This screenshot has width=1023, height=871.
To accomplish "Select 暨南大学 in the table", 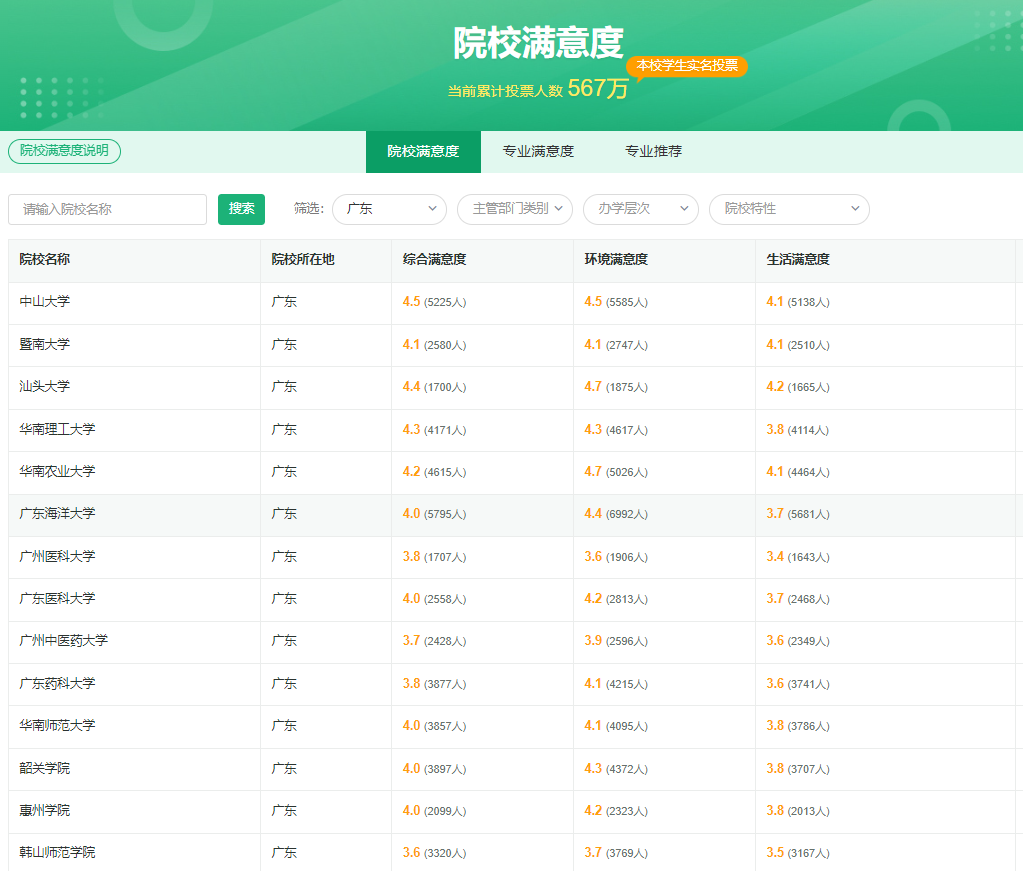I will 45,344.
